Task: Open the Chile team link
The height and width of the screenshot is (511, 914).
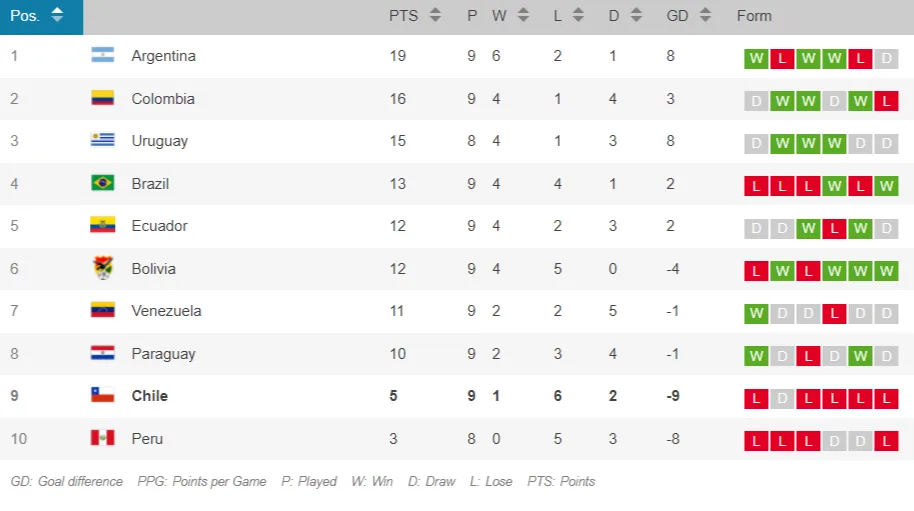Action: [150, 396]
